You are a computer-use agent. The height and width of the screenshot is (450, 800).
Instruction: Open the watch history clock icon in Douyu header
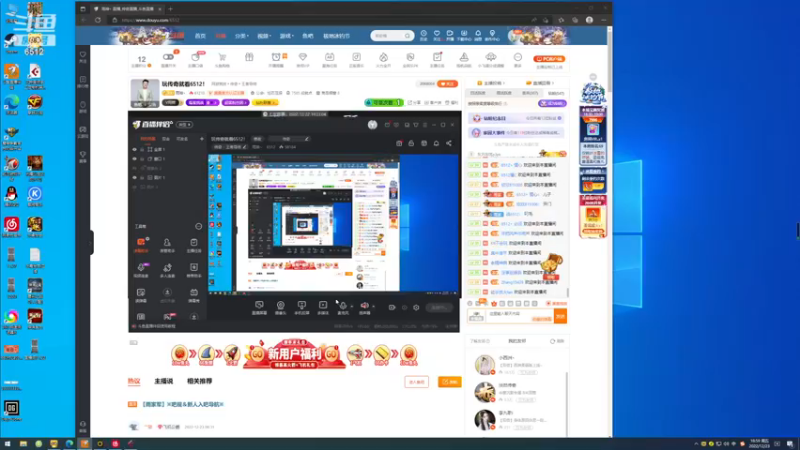click(423, 33)
